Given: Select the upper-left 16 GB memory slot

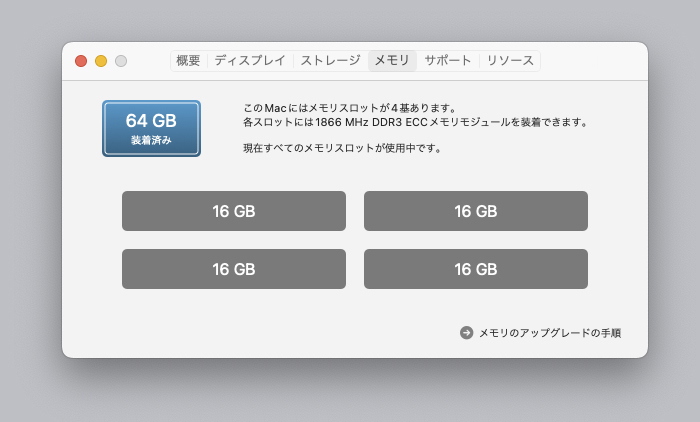Looking at the screenshot, I should tap(234, 211).
